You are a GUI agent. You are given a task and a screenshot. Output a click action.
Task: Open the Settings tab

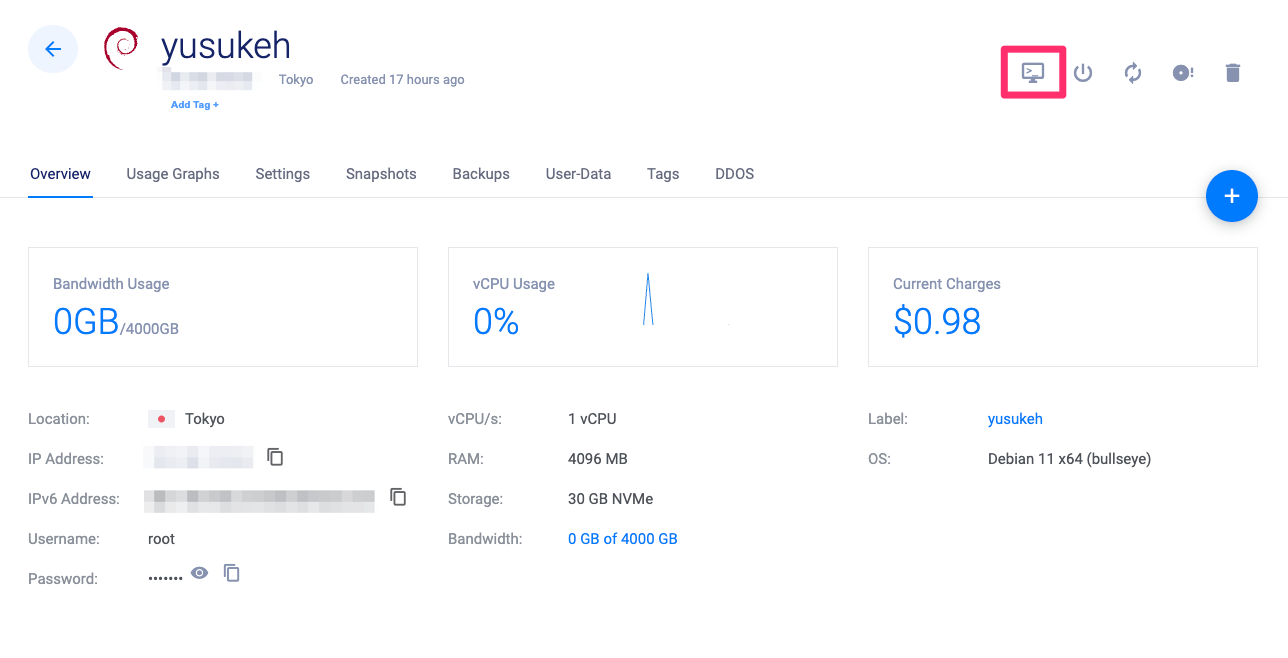[283, 174]
